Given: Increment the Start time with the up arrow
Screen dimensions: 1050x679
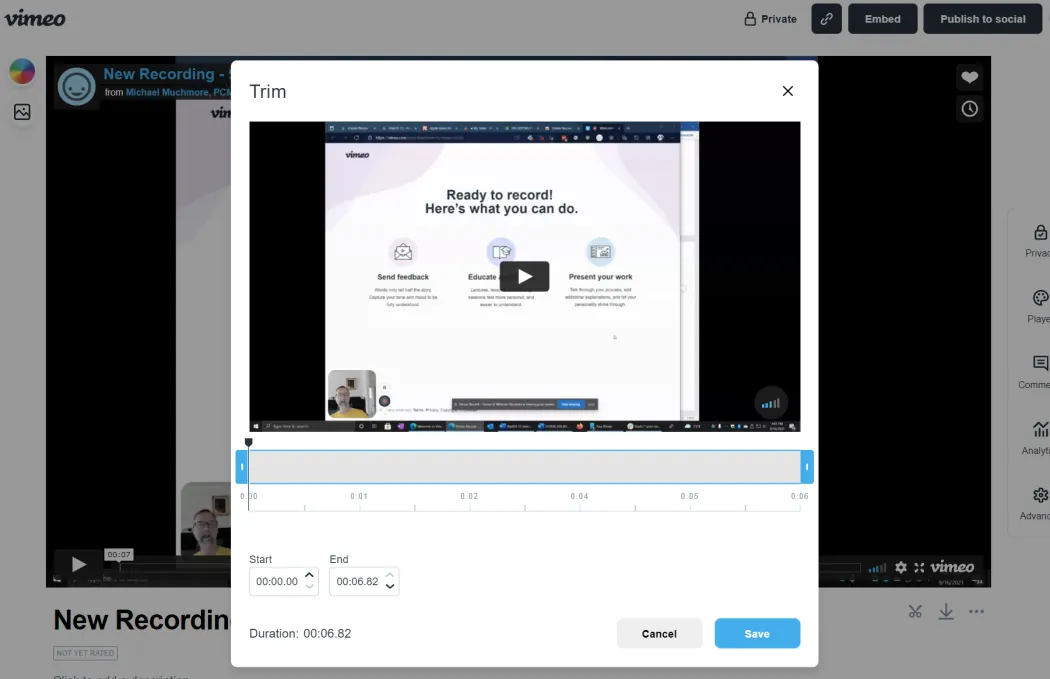Looking at the screenshot, I should click(310, 575).
